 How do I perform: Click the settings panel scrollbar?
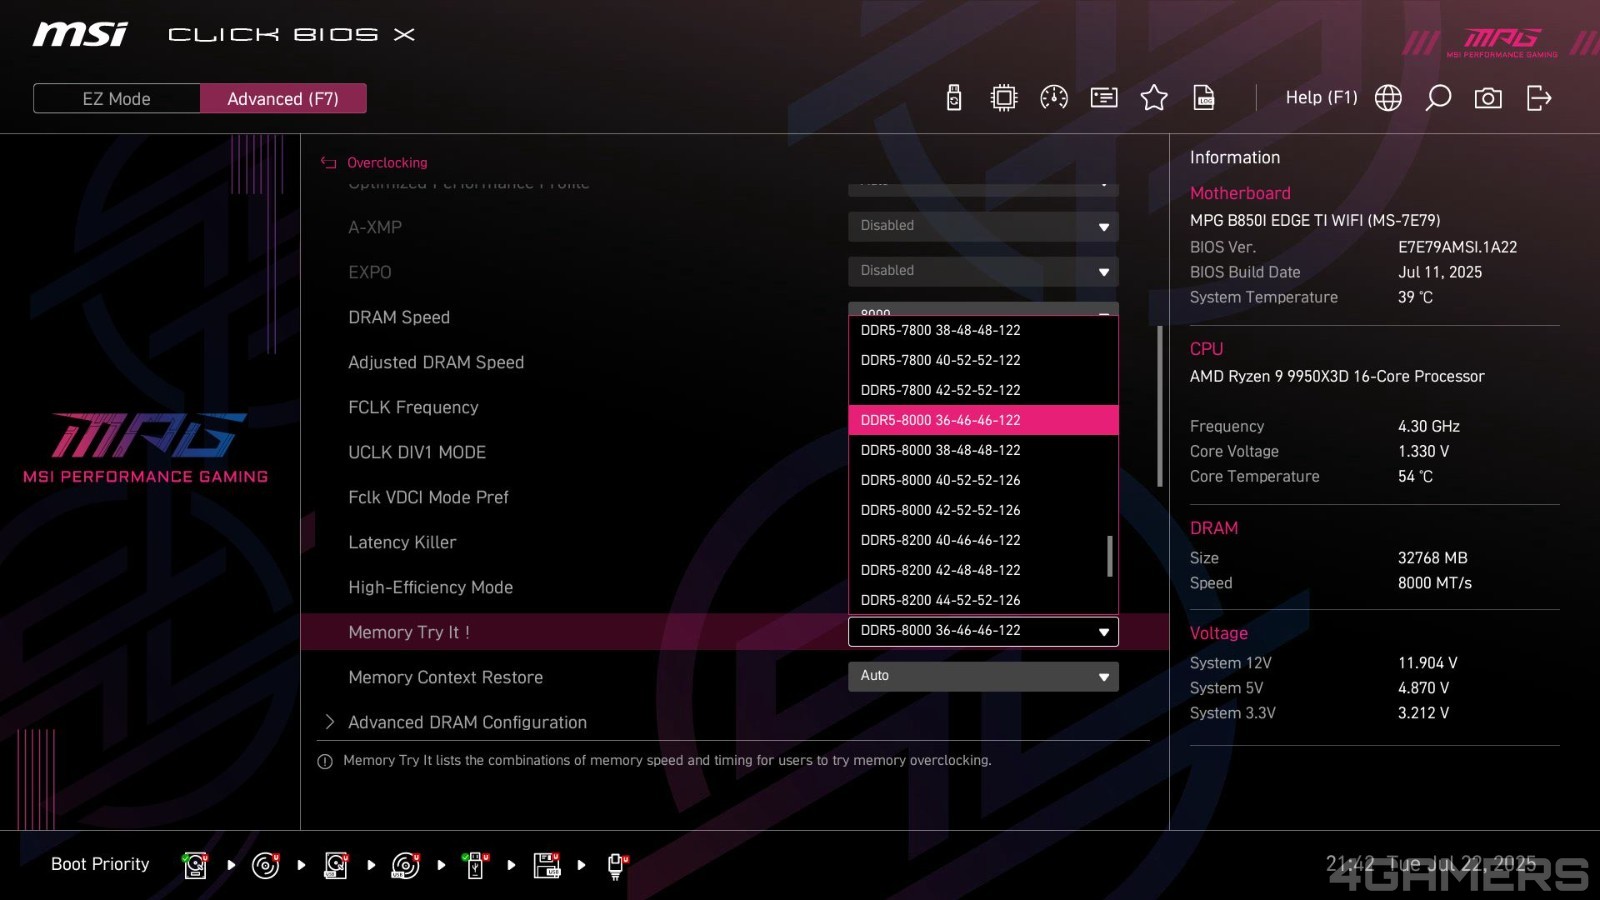(1160, 406)
